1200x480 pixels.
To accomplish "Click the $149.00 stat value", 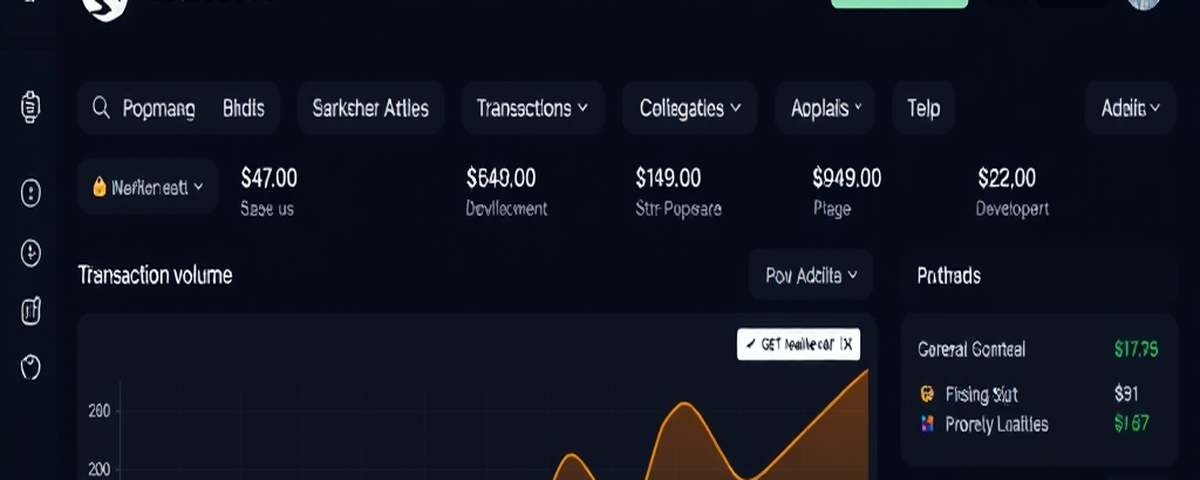I will 668,178.
